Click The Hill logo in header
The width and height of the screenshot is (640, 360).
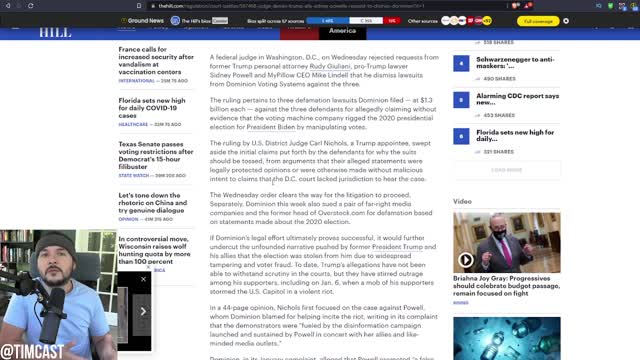pos(55,33)
